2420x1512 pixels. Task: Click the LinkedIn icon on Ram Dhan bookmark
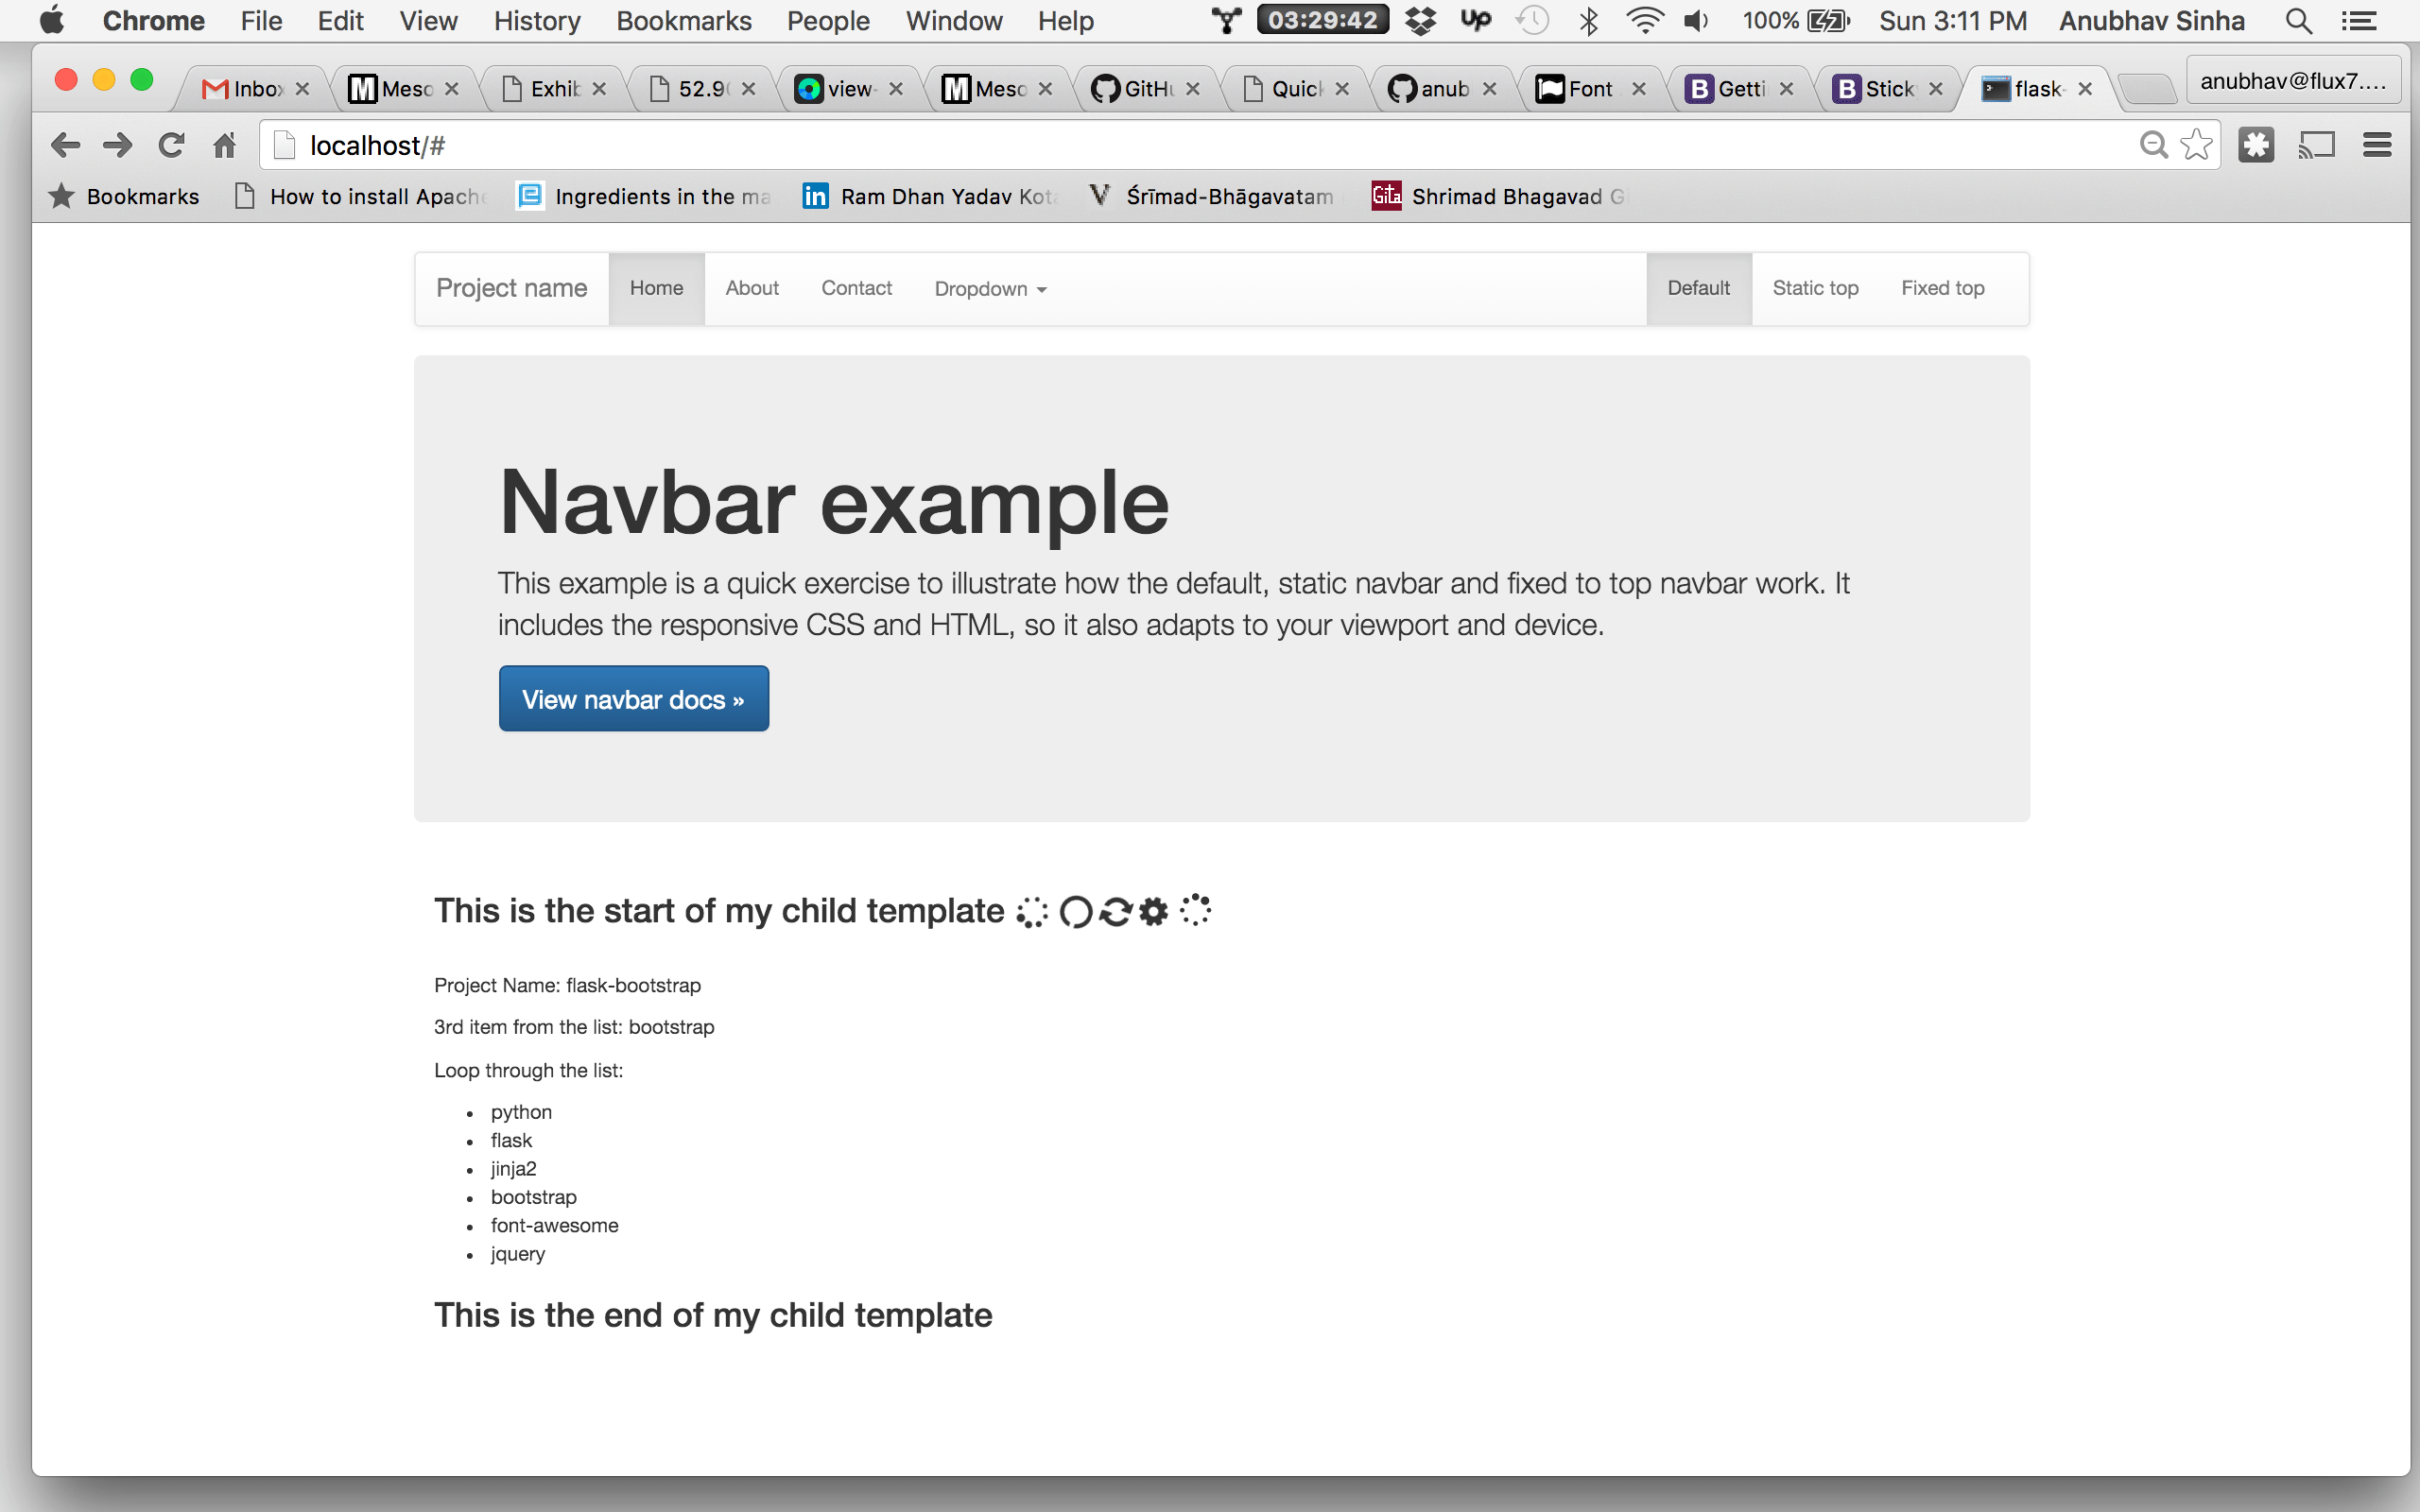click(815, 196)
